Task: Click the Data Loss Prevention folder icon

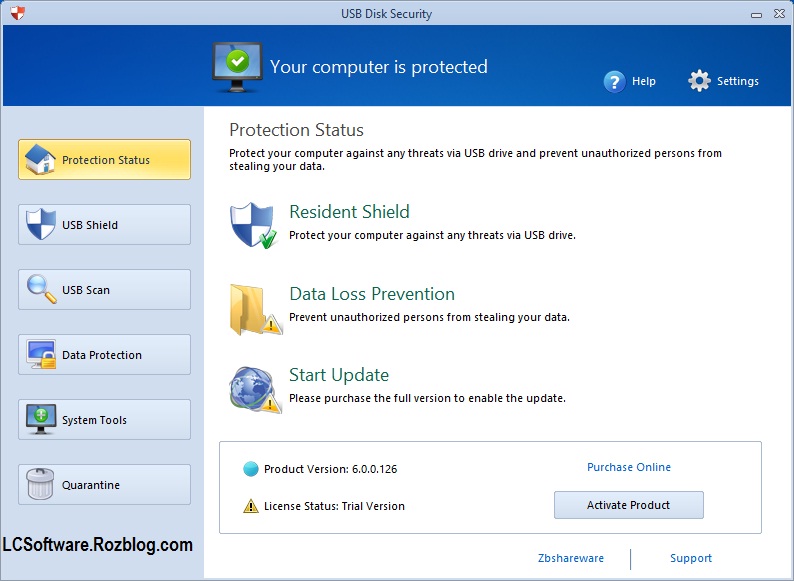Action: point(256,309)
